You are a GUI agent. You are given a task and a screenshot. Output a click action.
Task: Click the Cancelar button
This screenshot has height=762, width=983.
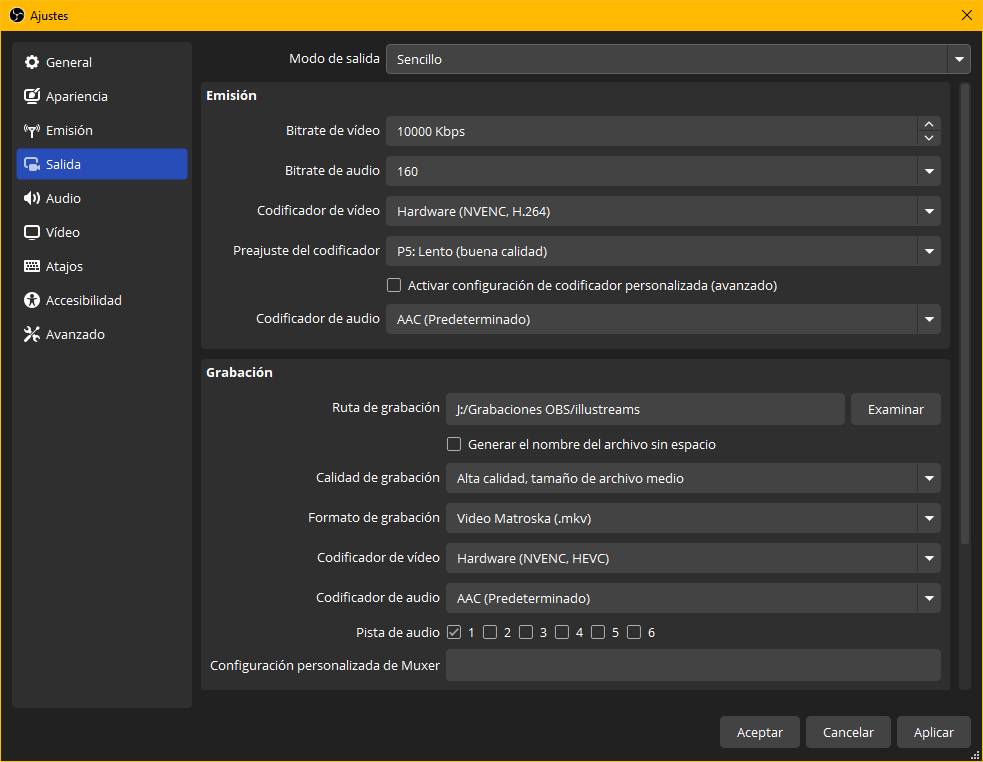[x=848, y=732]
